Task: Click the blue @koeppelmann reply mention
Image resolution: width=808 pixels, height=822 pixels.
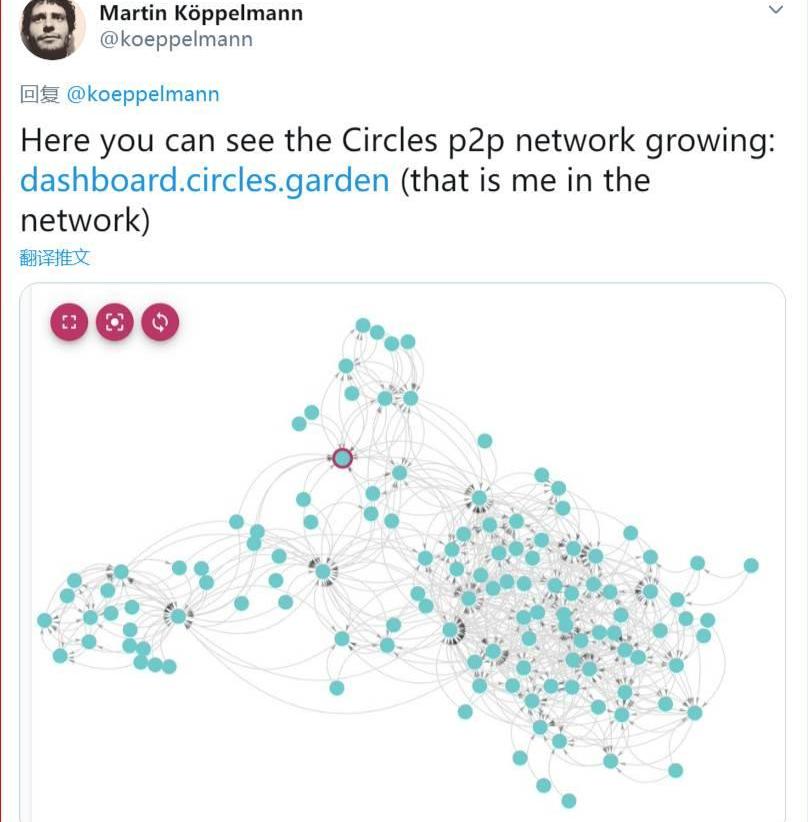Action: (x=143, y=94)
